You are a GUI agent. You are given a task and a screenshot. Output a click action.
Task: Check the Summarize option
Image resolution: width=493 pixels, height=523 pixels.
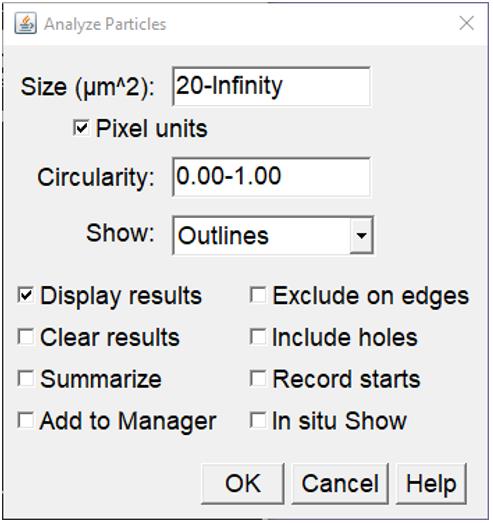(x=25, y=379)
